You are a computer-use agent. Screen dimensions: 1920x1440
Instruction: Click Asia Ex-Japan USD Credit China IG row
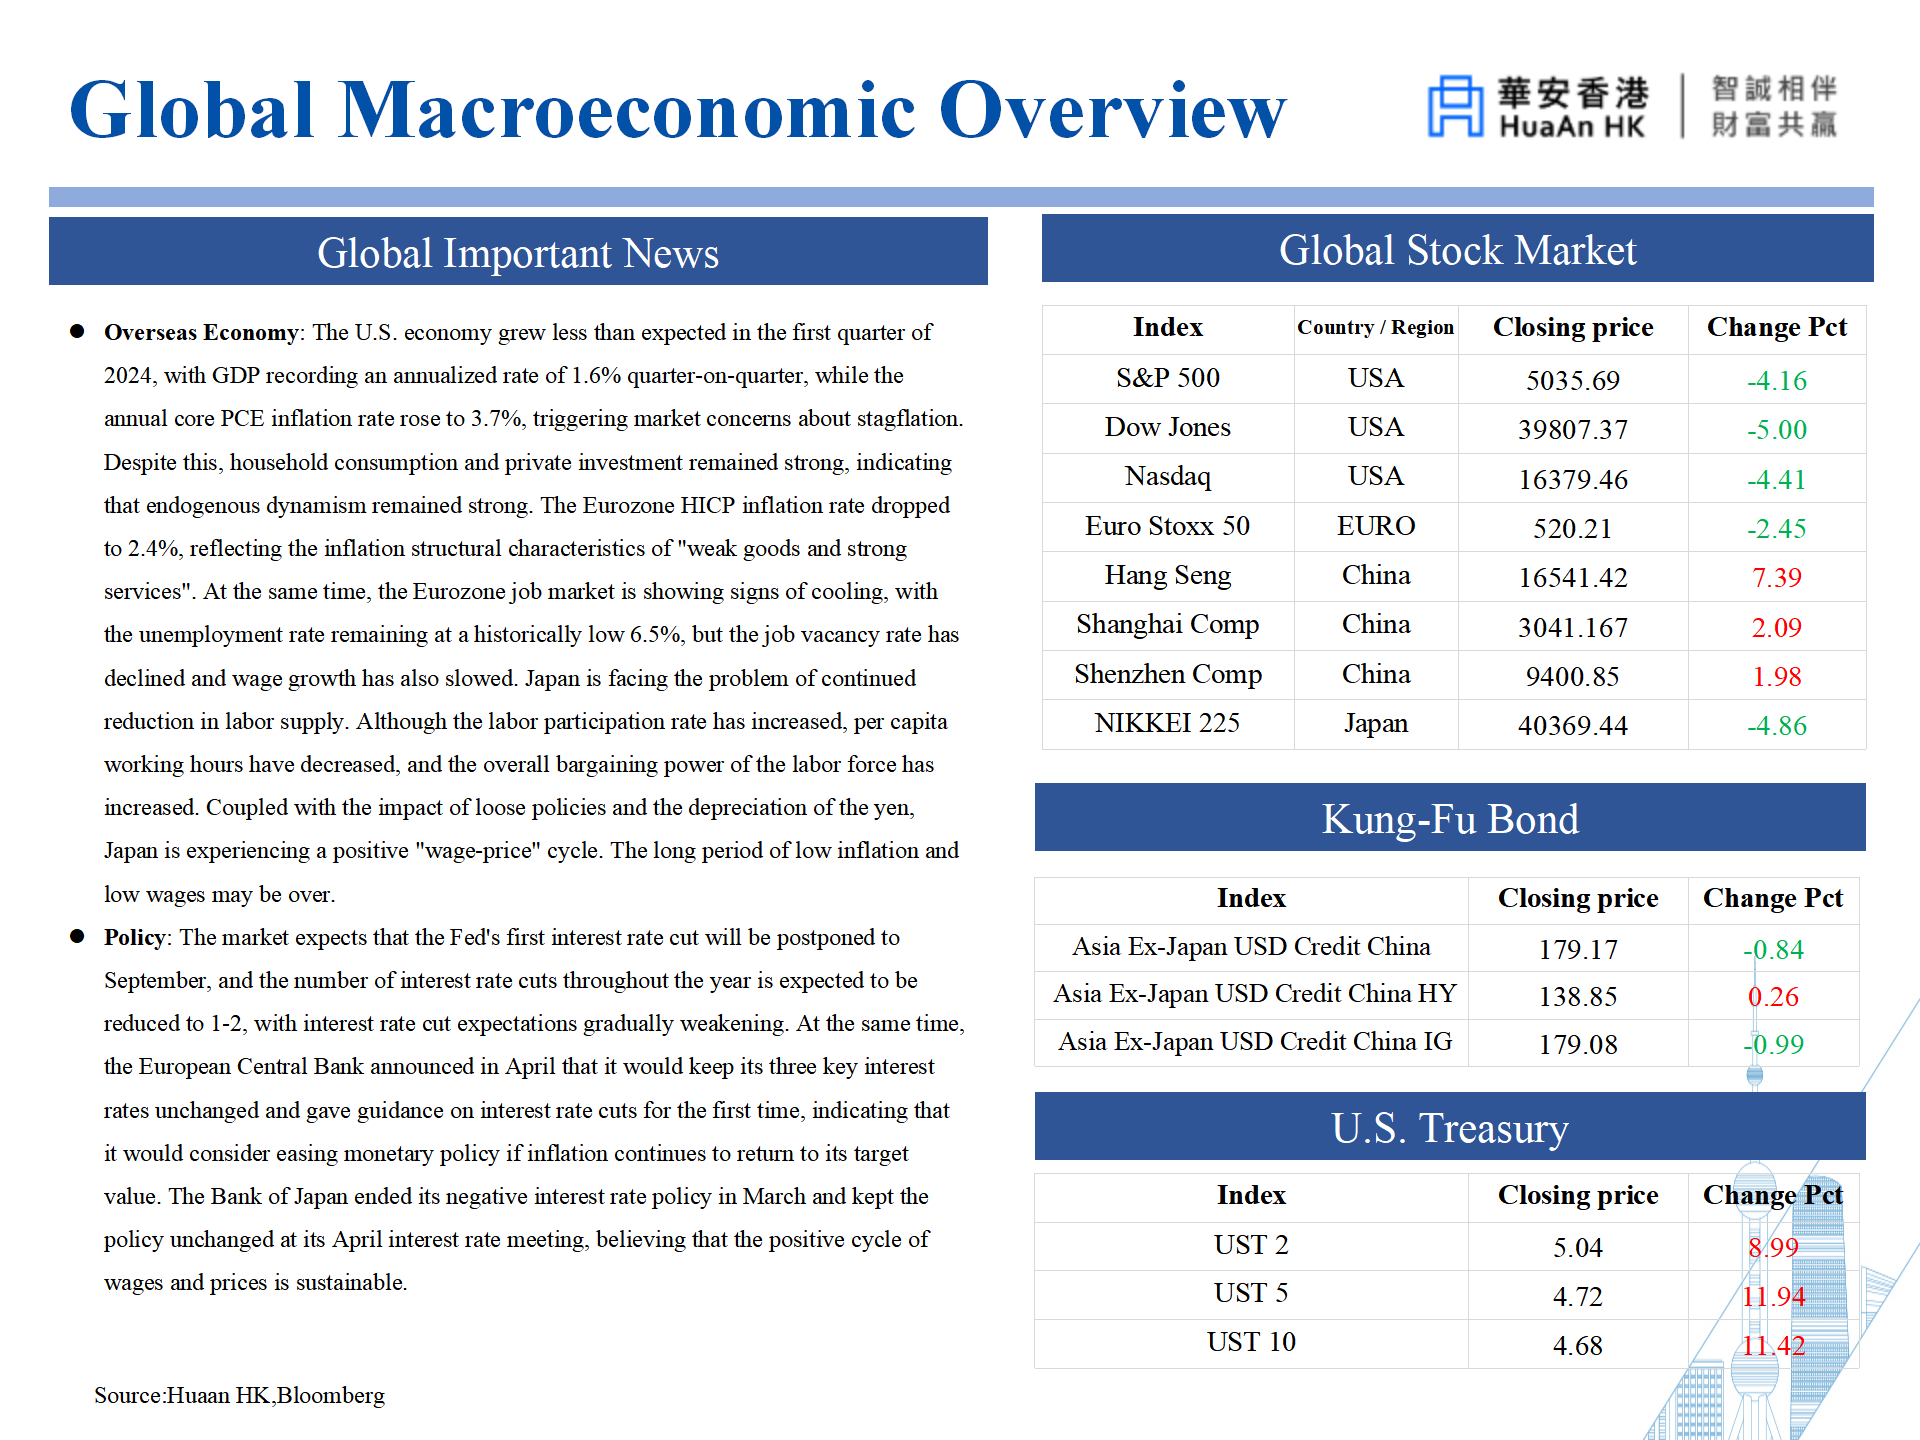point(1446,1043)
